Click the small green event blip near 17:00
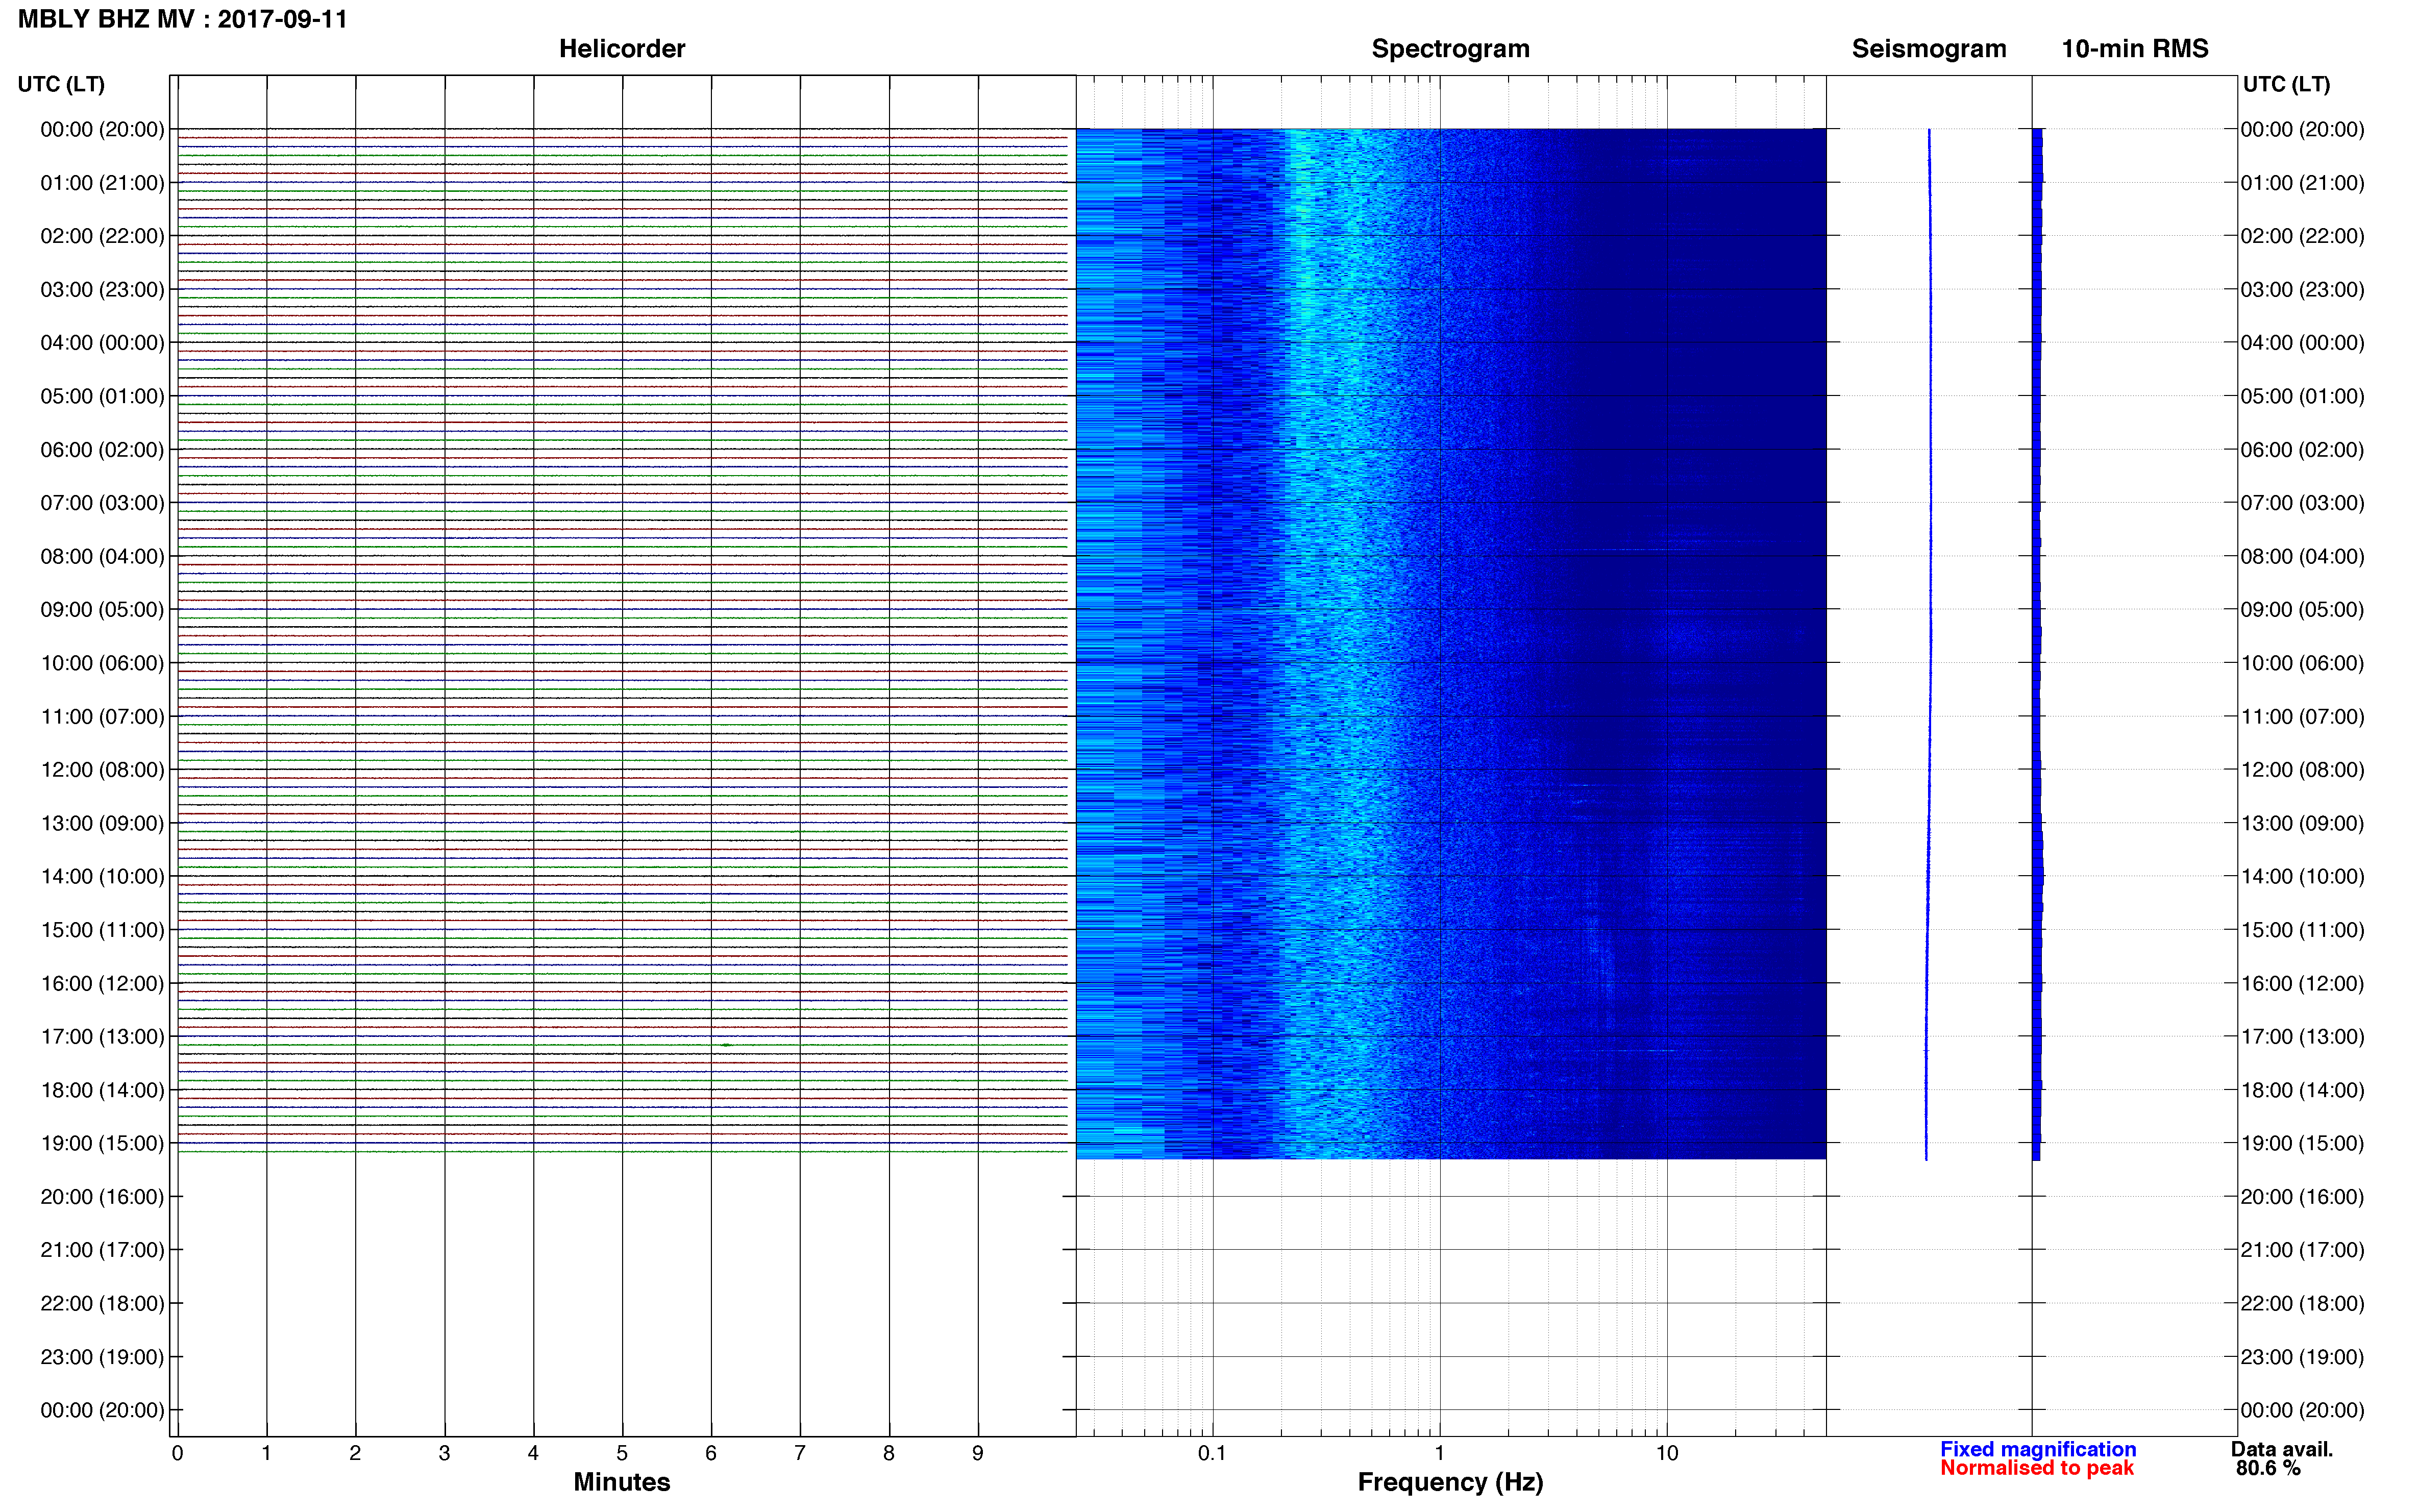 coord(727,1045)
